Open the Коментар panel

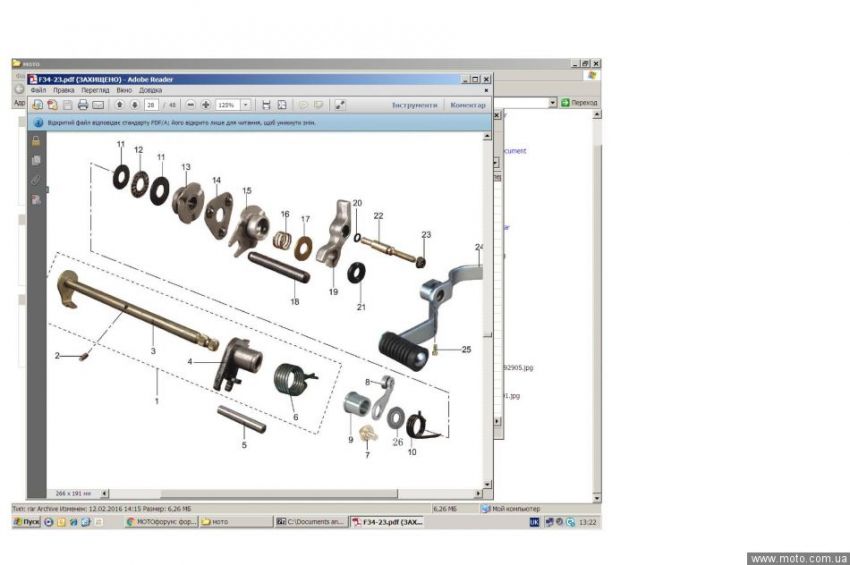tap(468, 105)
